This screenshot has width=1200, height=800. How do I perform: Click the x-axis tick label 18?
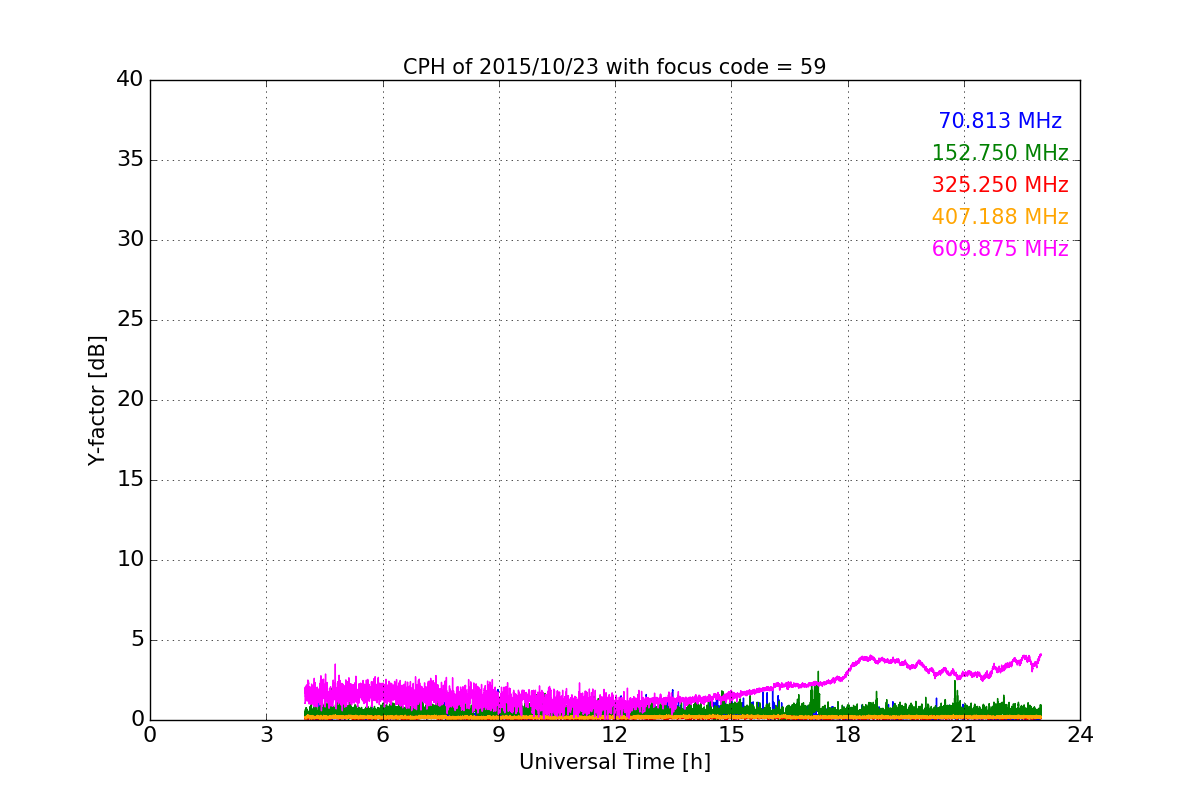click(847, 735)
